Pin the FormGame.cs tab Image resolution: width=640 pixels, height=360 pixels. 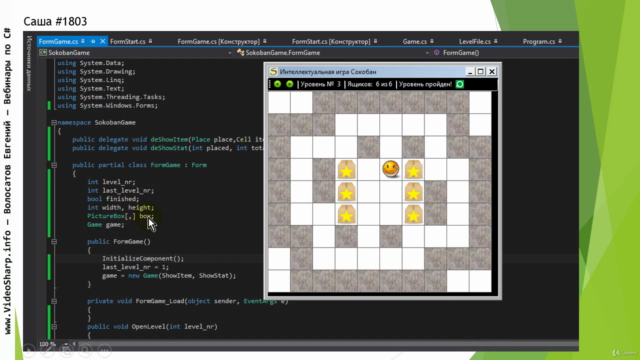pyautogui.click(x=93, y=41)
